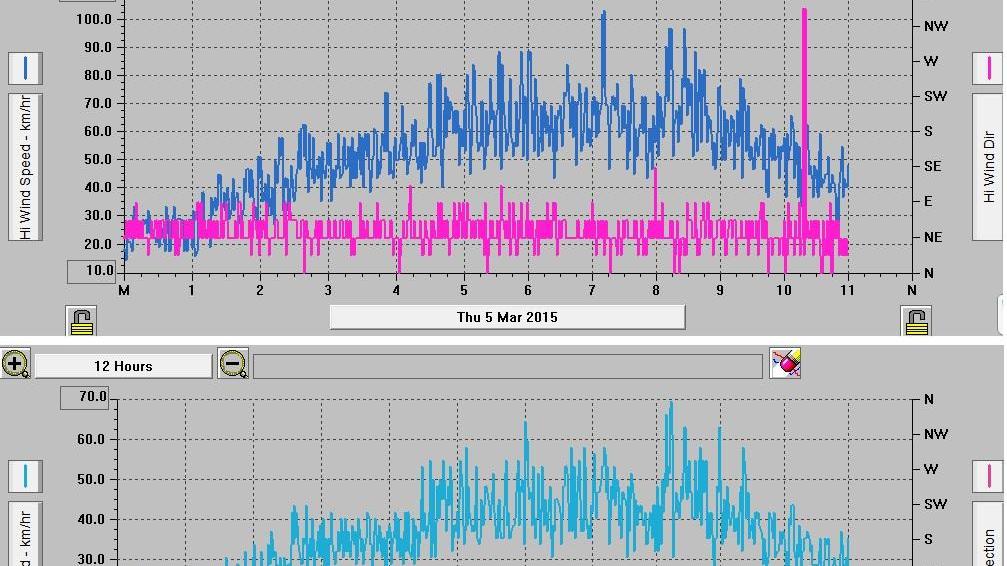This screenshot has width=1007, height=566.
Task: Click the zoom in magnifier icon
Action: [15, 364]
